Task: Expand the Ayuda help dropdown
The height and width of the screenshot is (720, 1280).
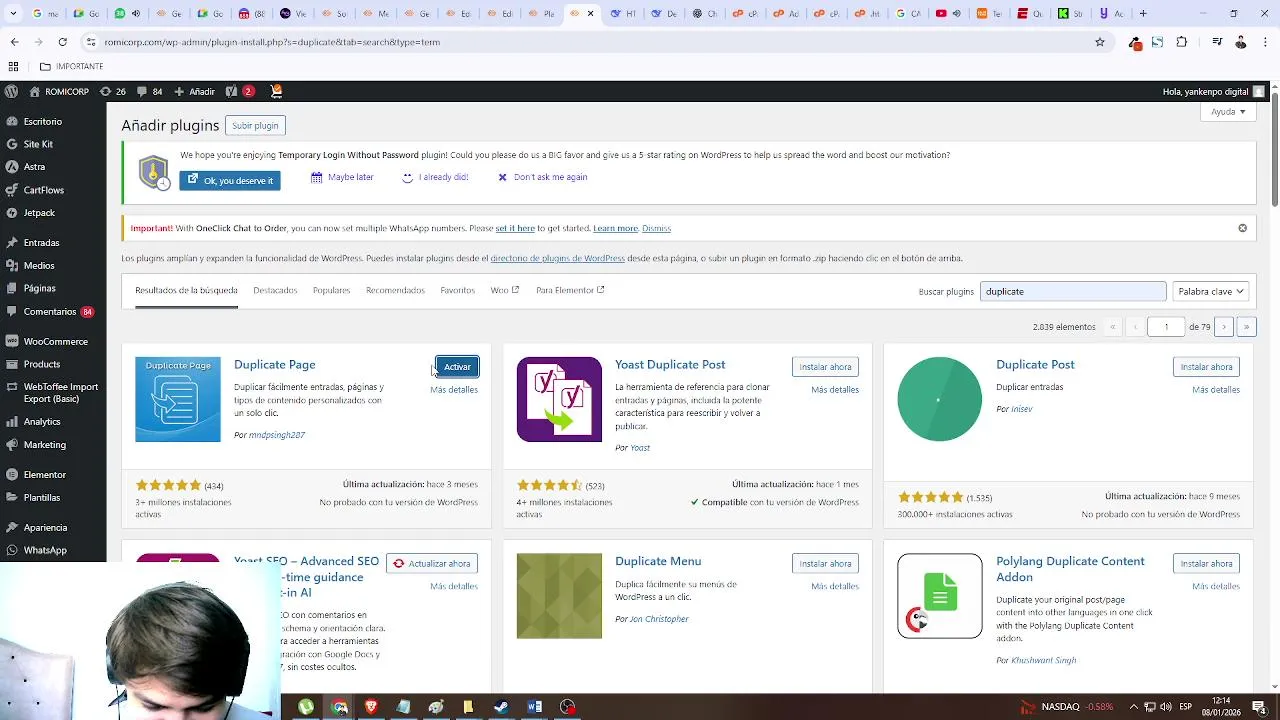Action: (1228, 112)
